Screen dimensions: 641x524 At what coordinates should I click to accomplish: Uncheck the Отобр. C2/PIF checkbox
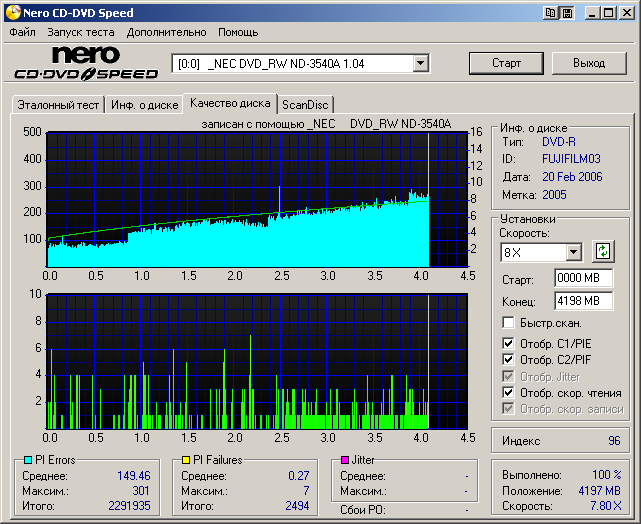[x=509, y=360]
